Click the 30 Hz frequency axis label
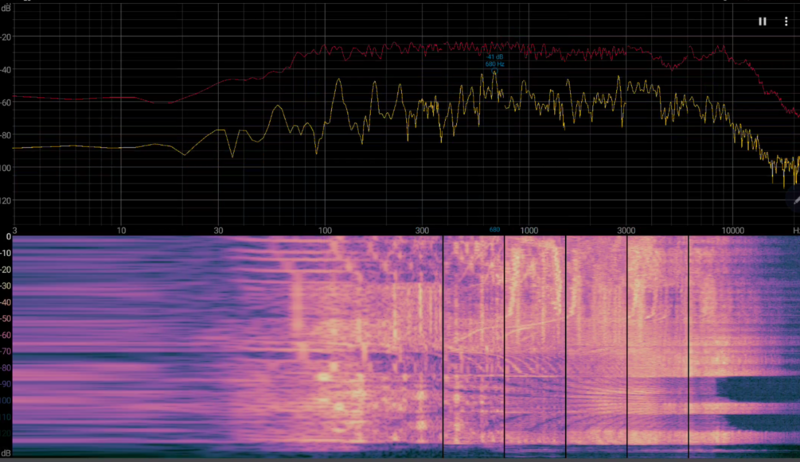Screen dimensions: 800x462 218,229
